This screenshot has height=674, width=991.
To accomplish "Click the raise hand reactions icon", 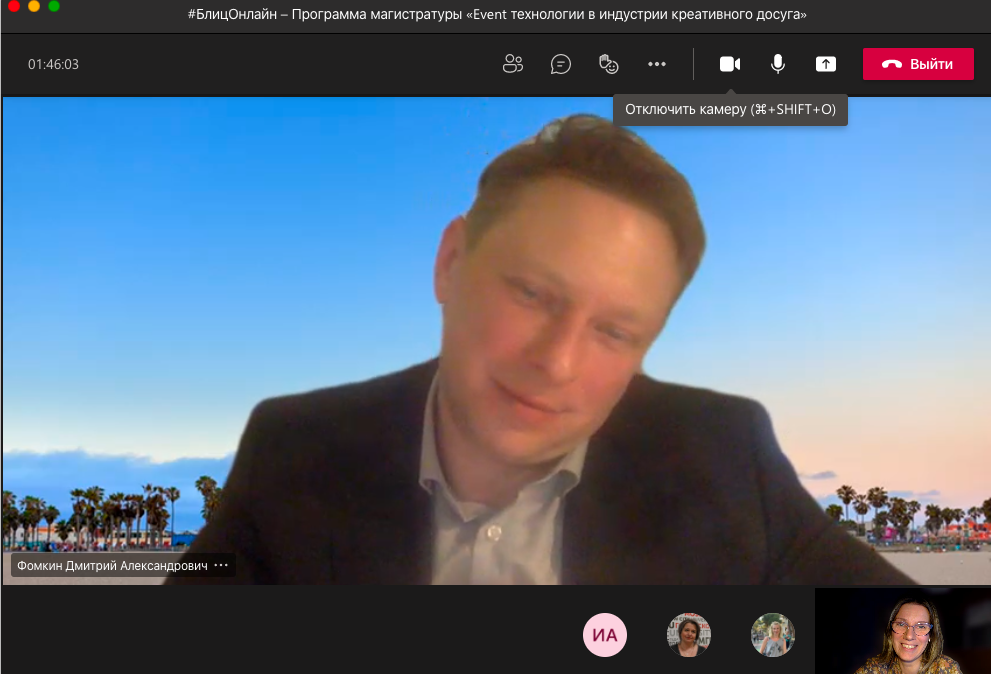I will point(608,64).
